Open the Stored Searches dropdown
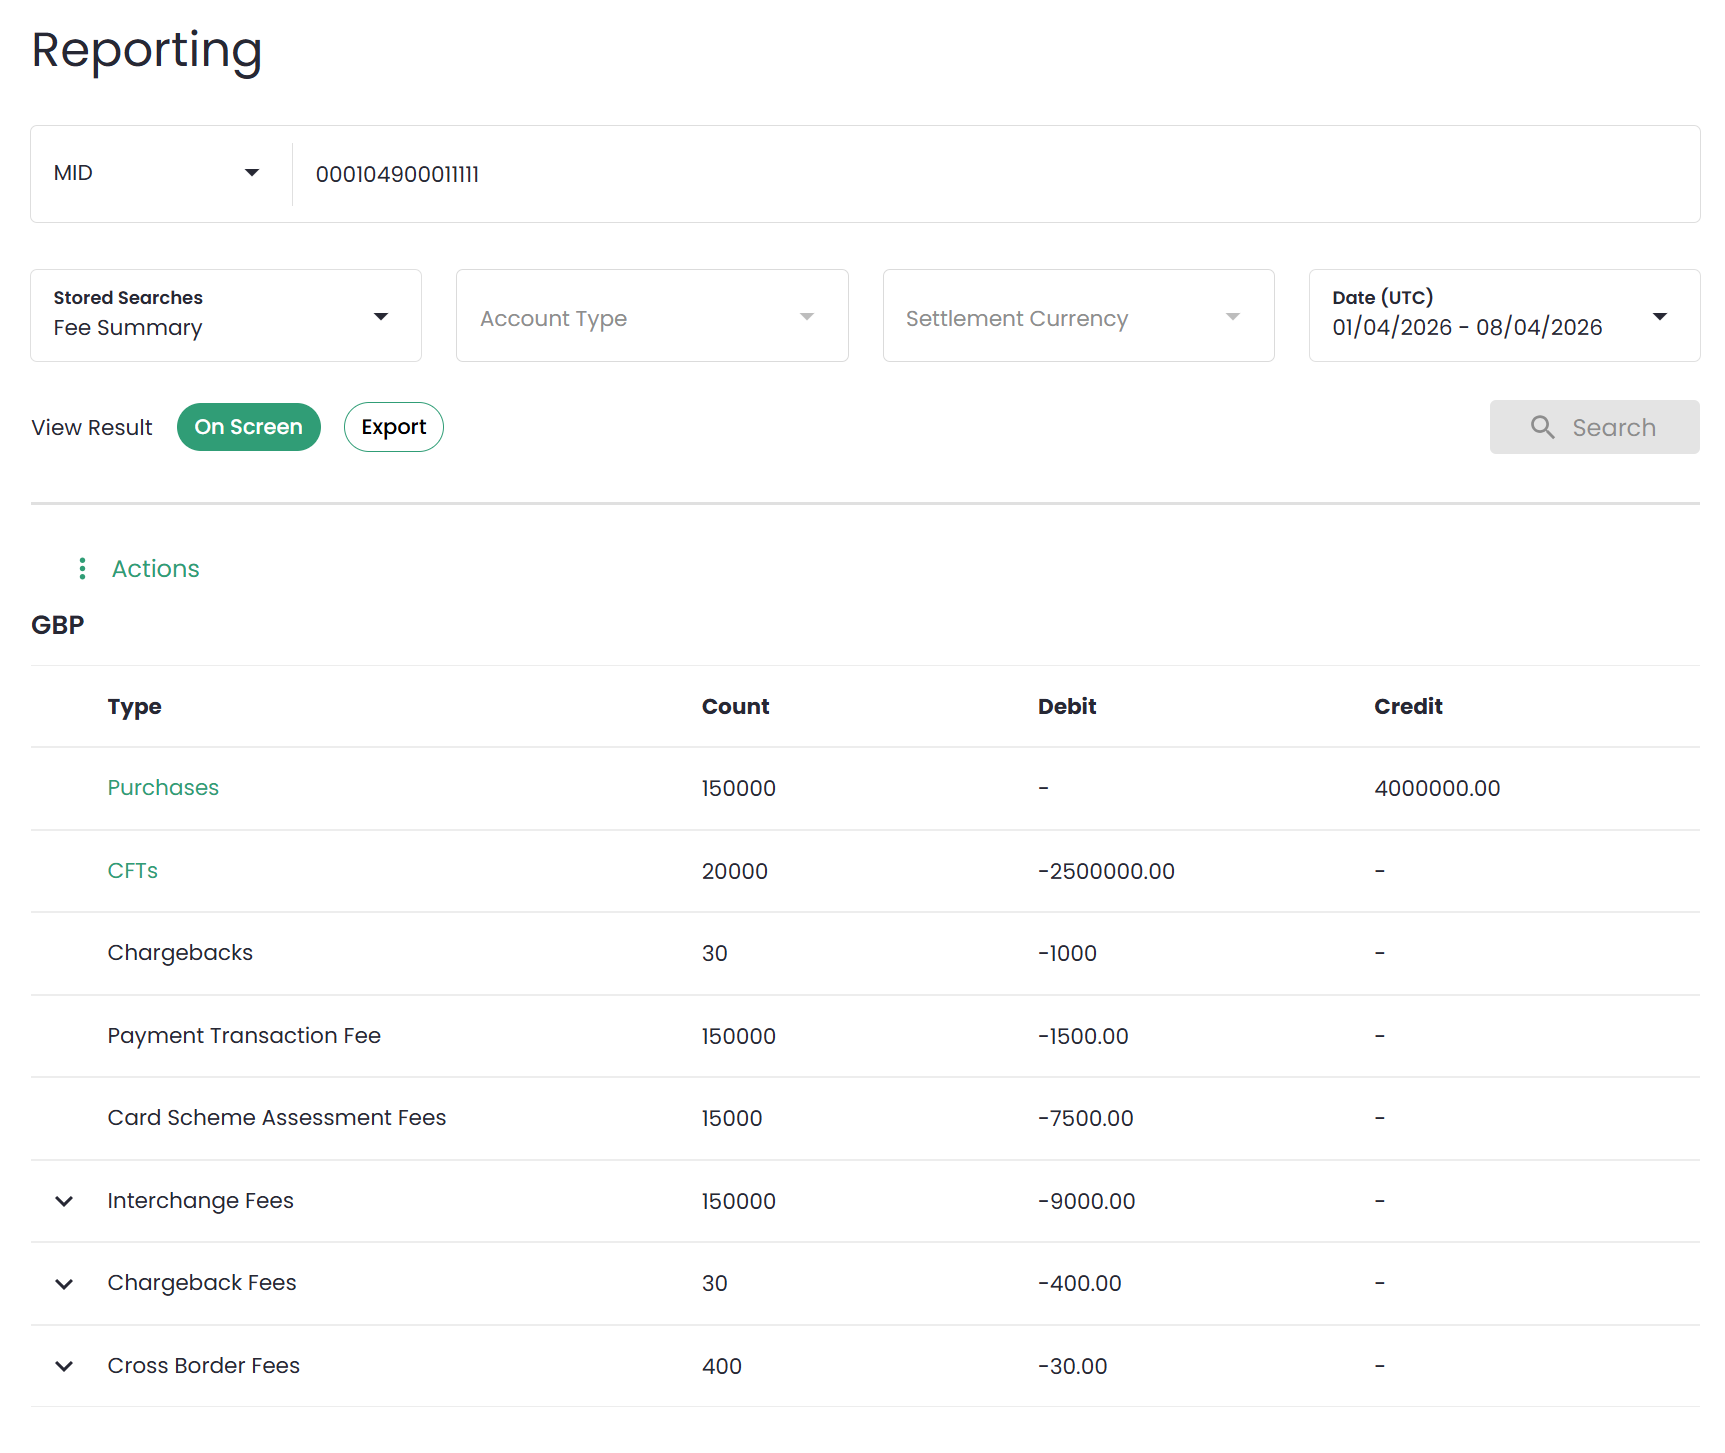The height and width of the screenshot is (1453, 1725). click(x=226, y=316)
